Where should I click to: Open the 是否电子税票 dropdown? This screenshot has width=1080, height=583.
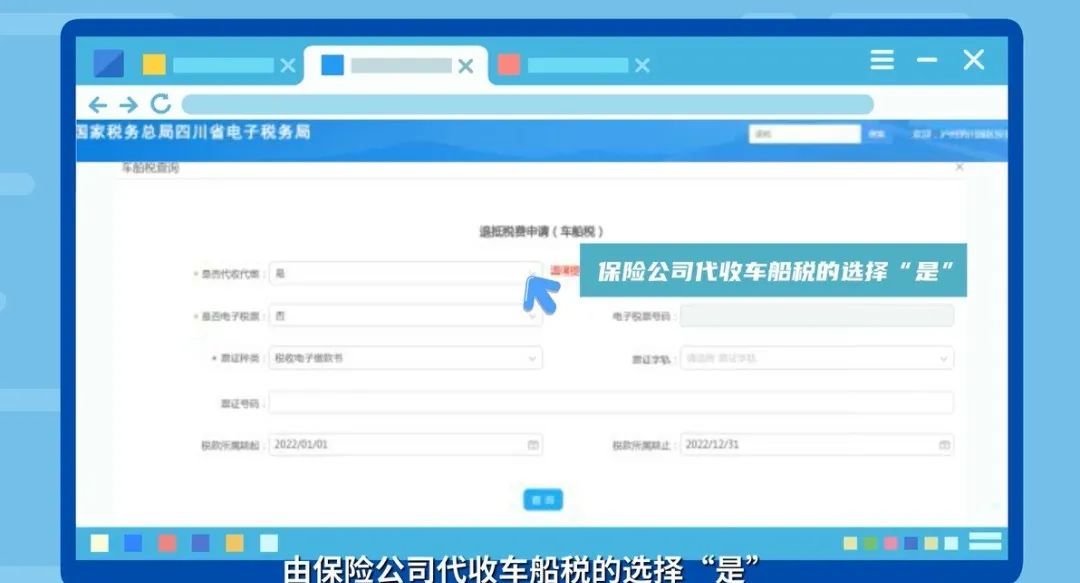point(406,316)
